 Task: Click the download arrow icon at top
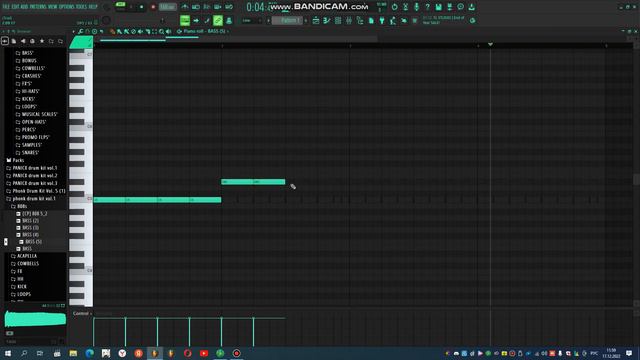(471, 7)
